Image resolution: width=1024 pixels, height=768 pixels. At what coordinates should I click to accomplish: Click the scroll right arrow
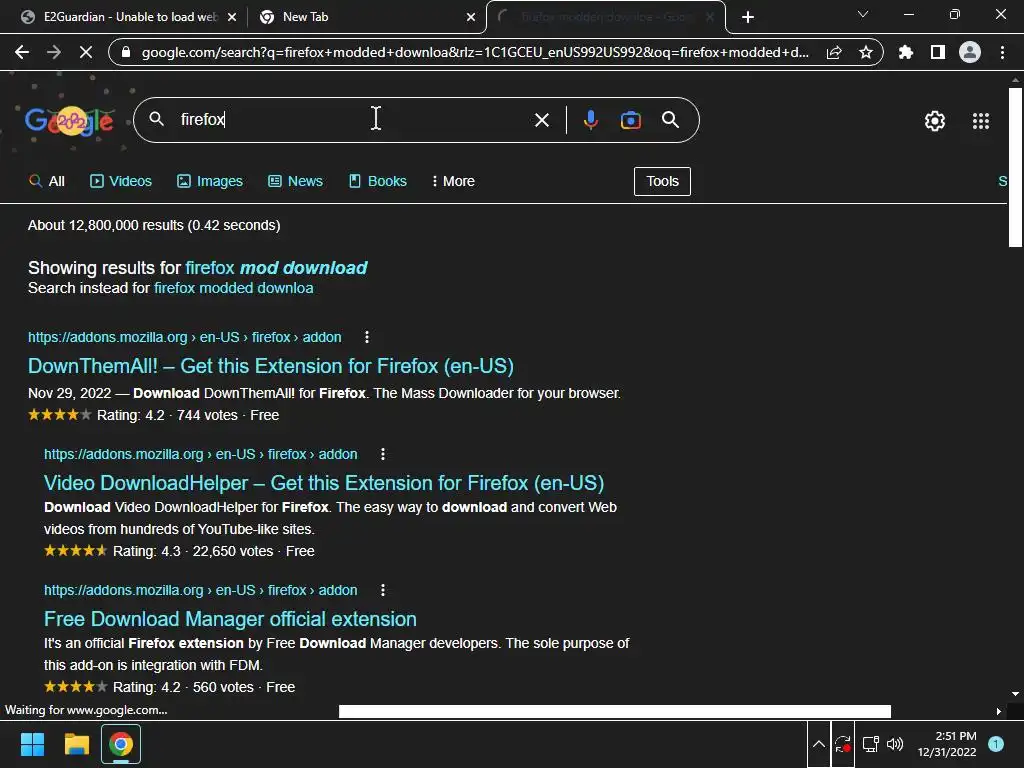(999, 711)
